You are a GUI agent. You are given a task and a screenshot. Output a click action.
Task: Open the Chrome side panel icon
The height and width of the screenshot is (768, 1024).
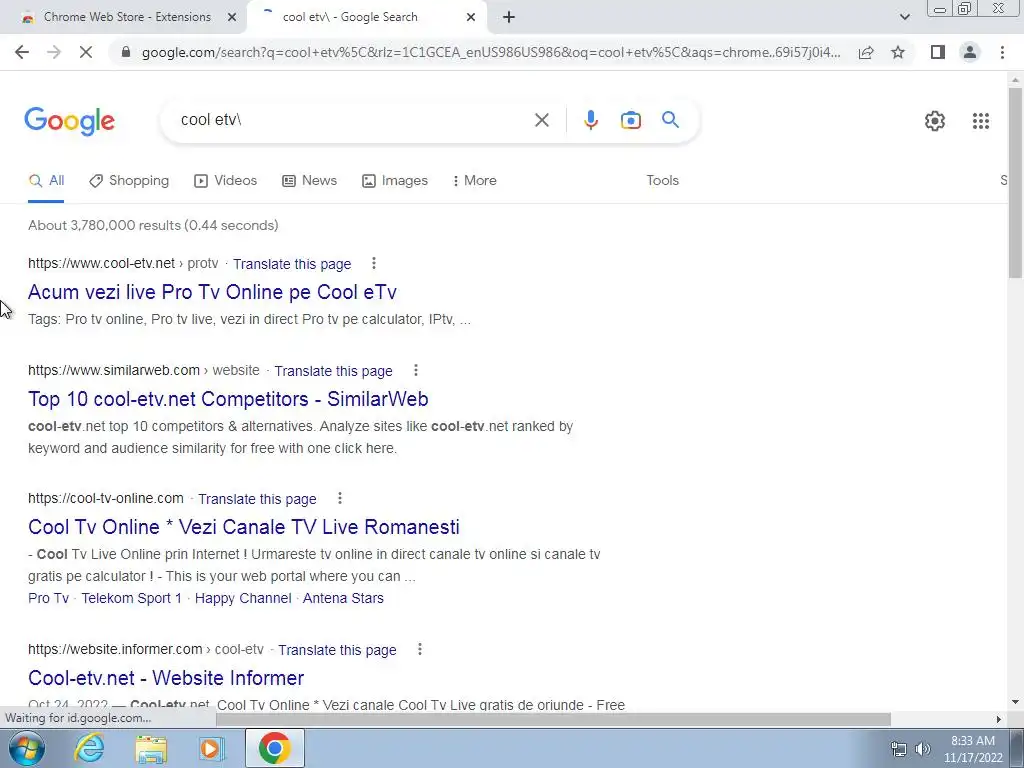(x=938, y=52)
